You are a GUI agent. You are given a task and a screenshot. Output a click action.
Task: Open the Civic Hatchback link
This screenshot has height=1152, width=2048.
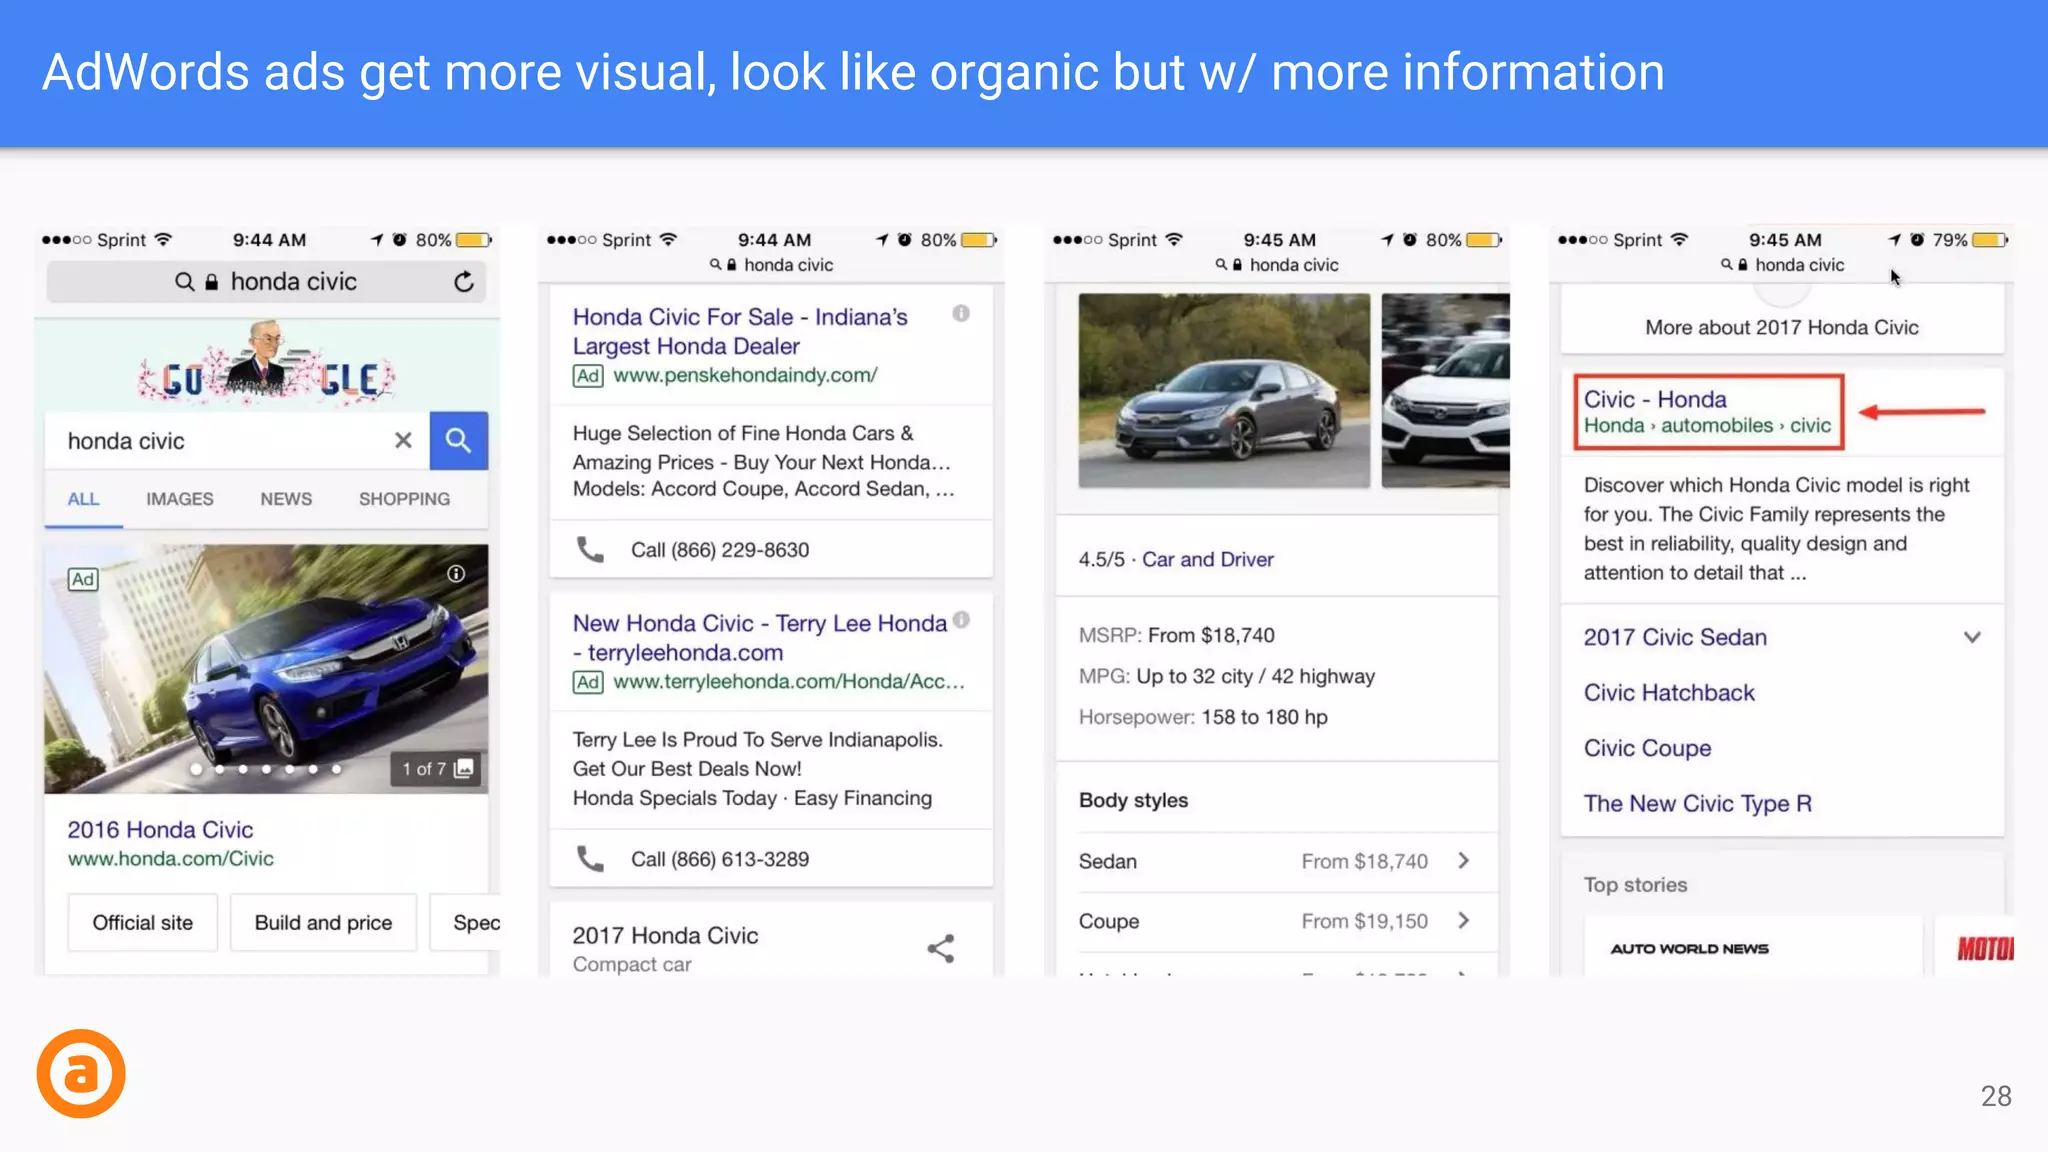pos(1669,692)
